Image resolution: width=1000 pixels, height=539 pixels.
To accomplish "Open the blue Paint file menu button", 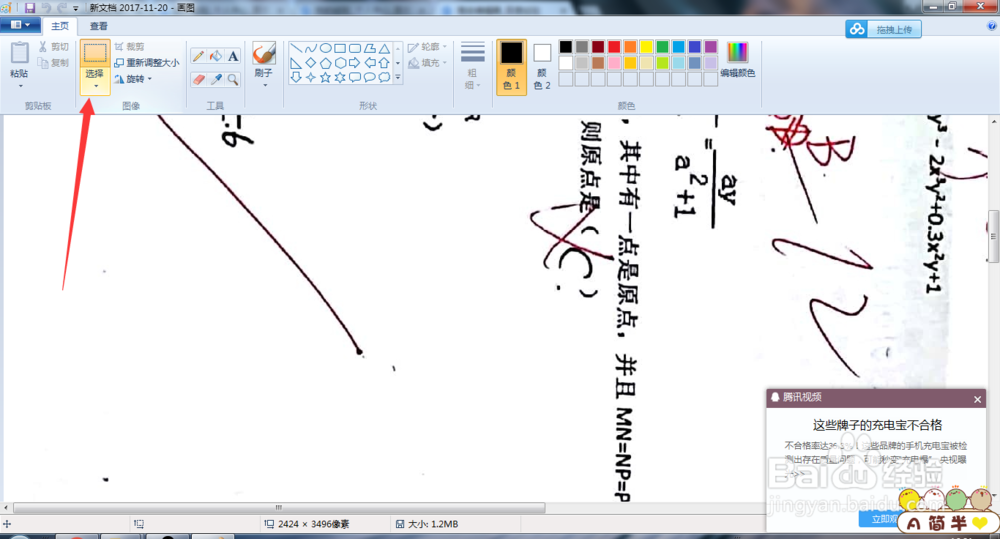I will click(20, 25).
